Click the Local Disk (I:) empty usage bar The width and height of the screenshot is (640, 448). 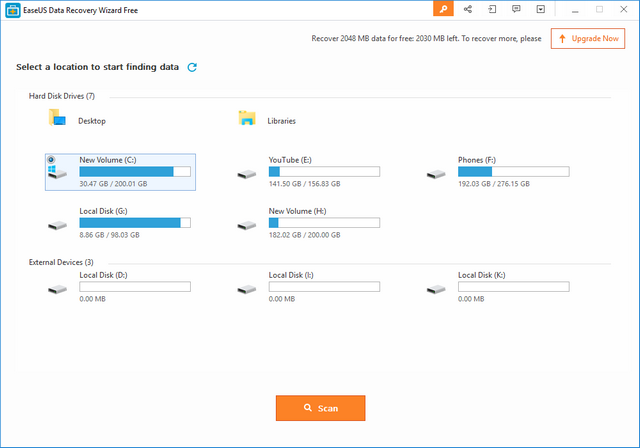point(324,286)
